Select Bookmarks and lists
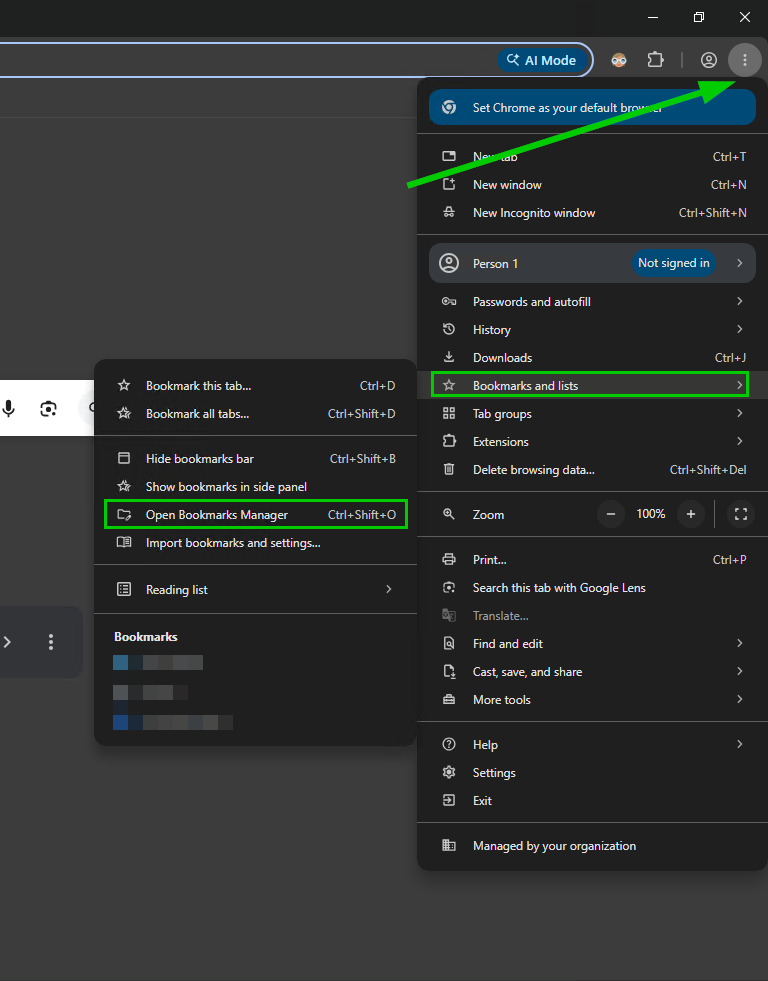Screen dimensions: 768x981 coord(590,385)
